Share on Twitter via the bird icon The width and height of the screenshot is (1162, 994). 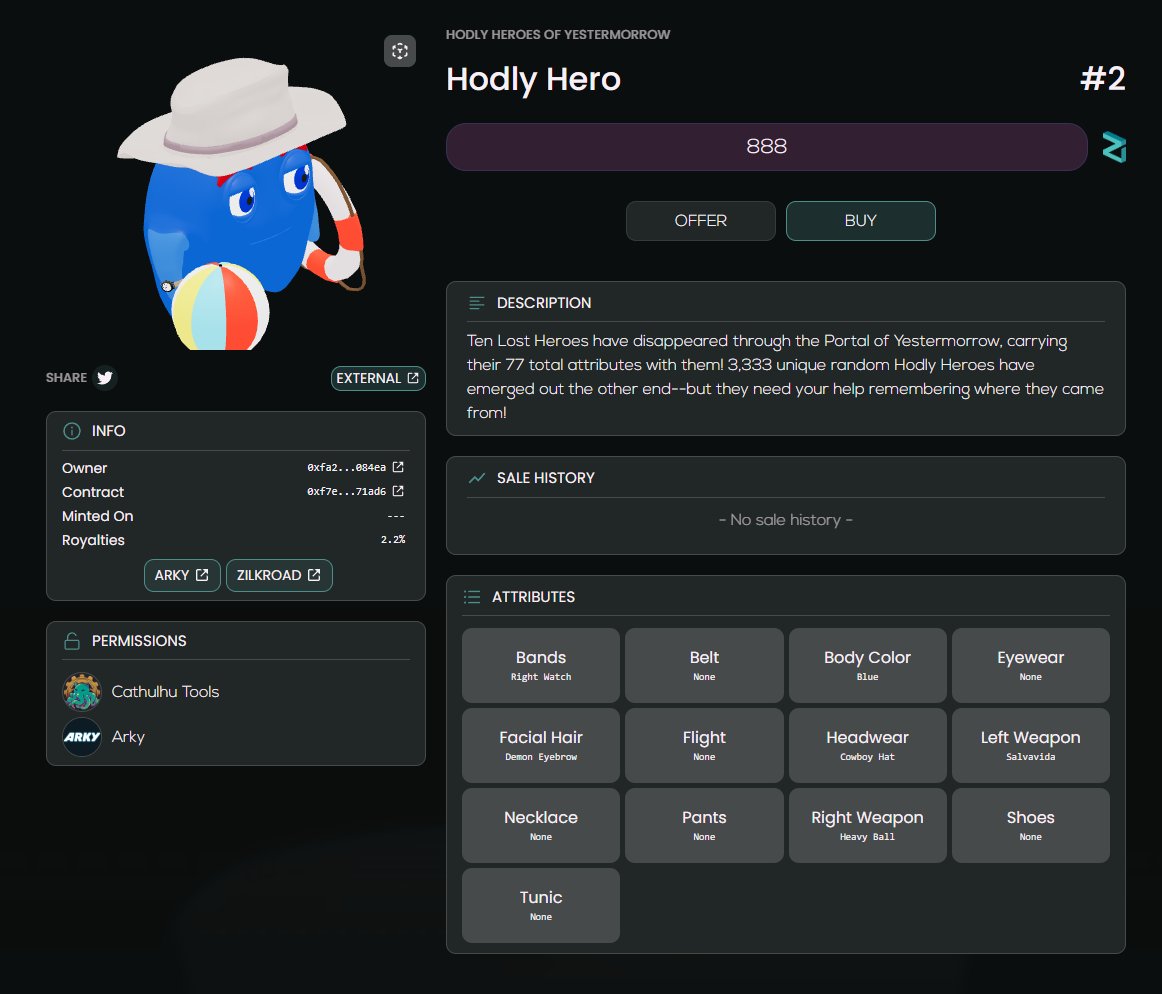click(105, 378)
